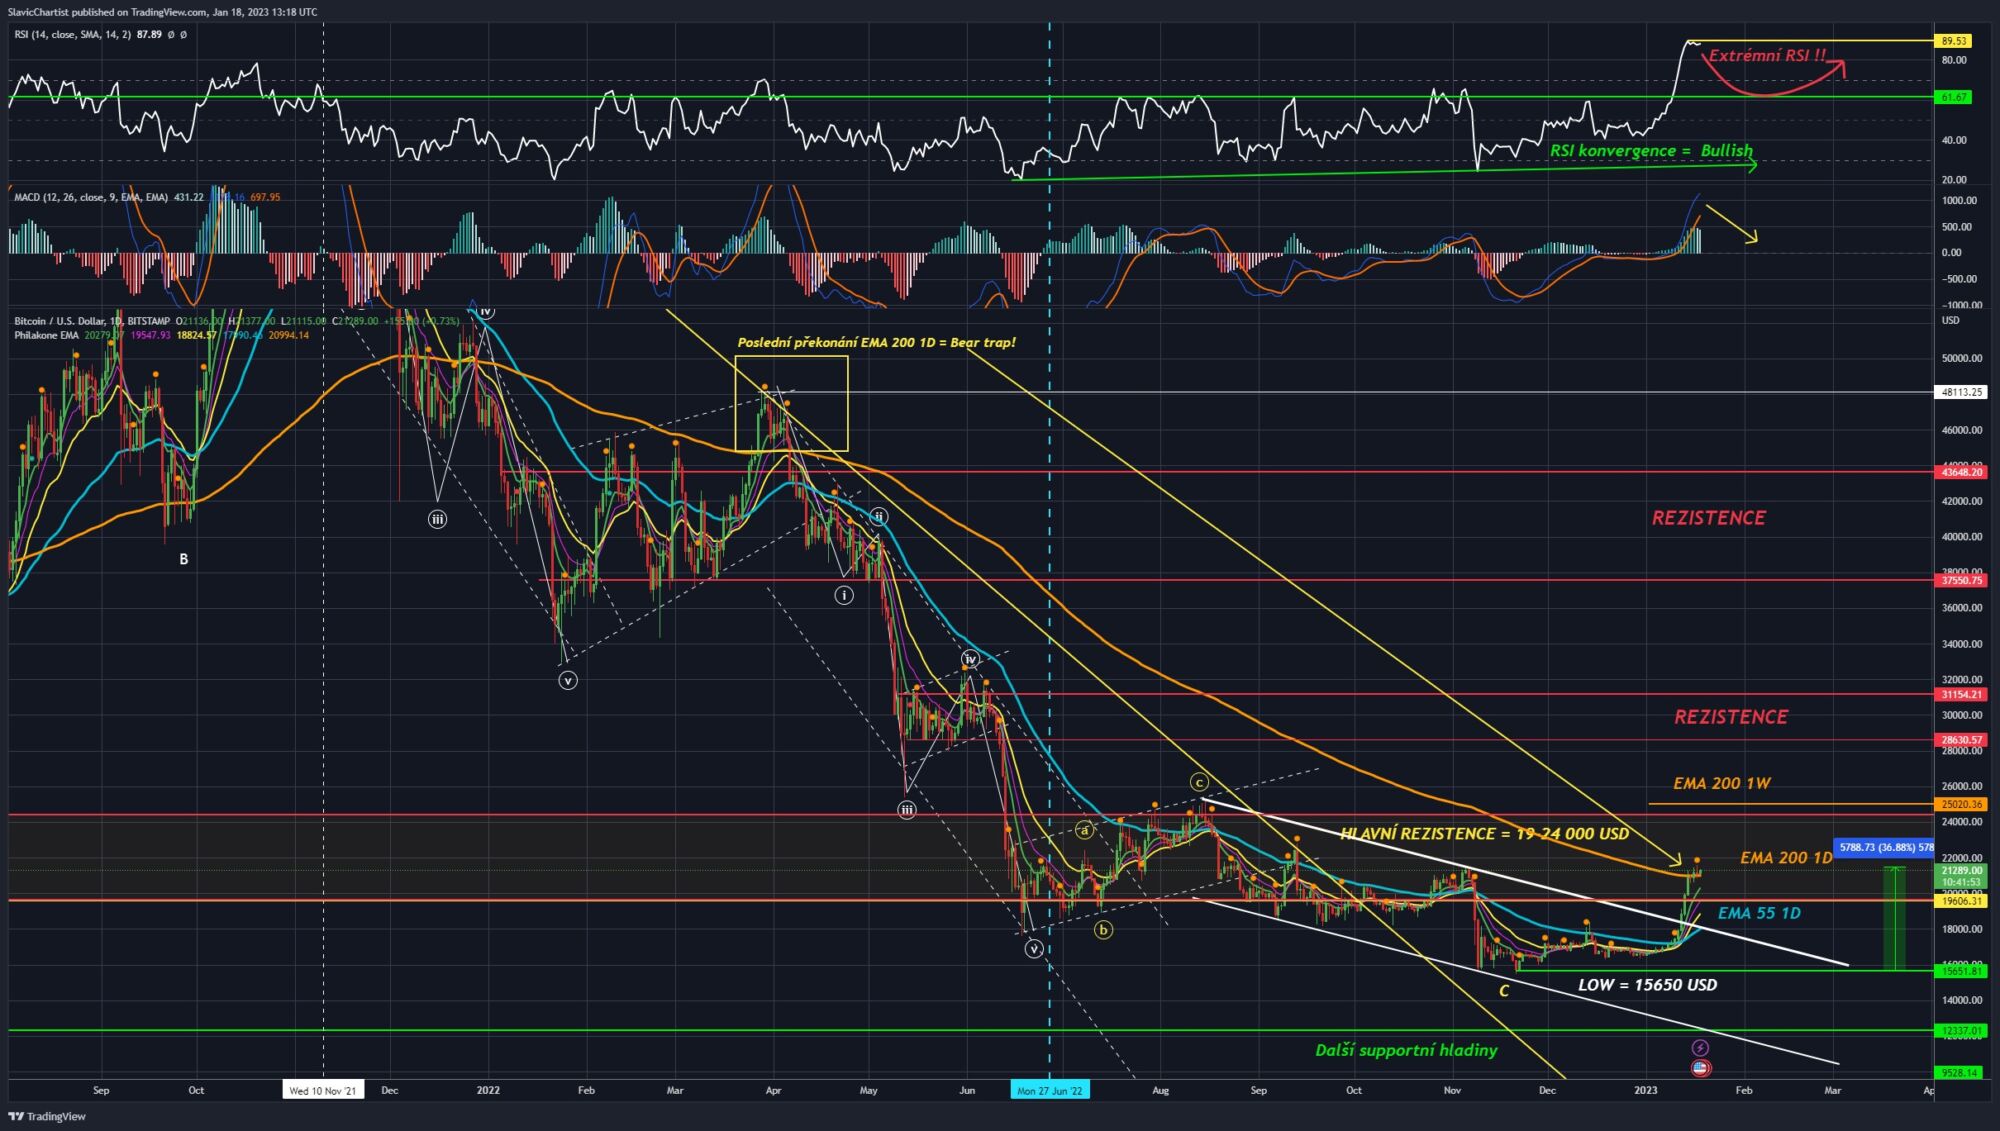Select the green price range measurement box
Screen dimensions: 2000x1131
coord(1894,918)
